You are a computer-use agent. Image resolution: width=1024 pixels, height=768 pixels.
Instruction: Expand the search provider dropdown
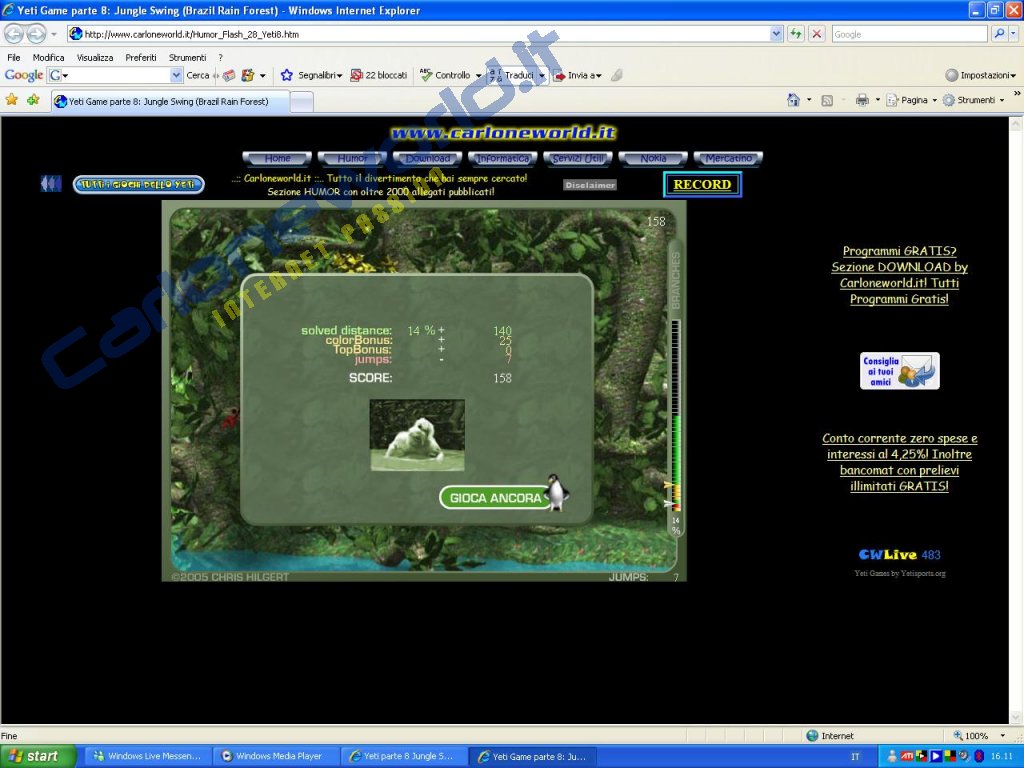click(x=1013, y=34)
